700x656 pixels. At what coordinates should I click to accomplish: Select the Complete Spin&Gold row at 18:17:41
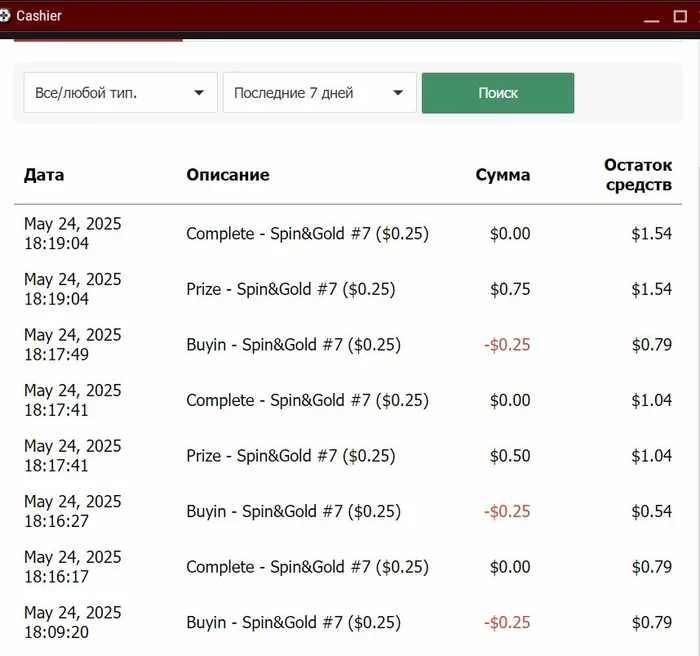pos(307,401)
